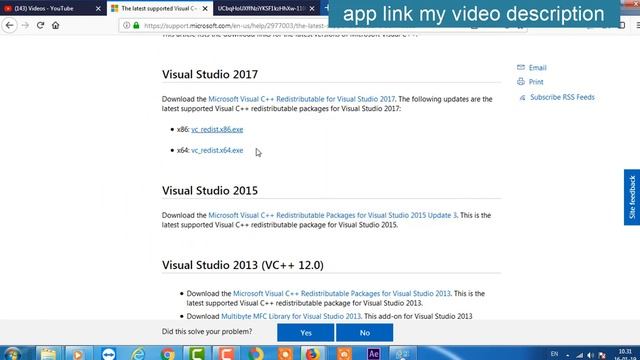Click the active Firefox taskbar icon
Viewport: 640px width, 360px height.
coord(312,353)
